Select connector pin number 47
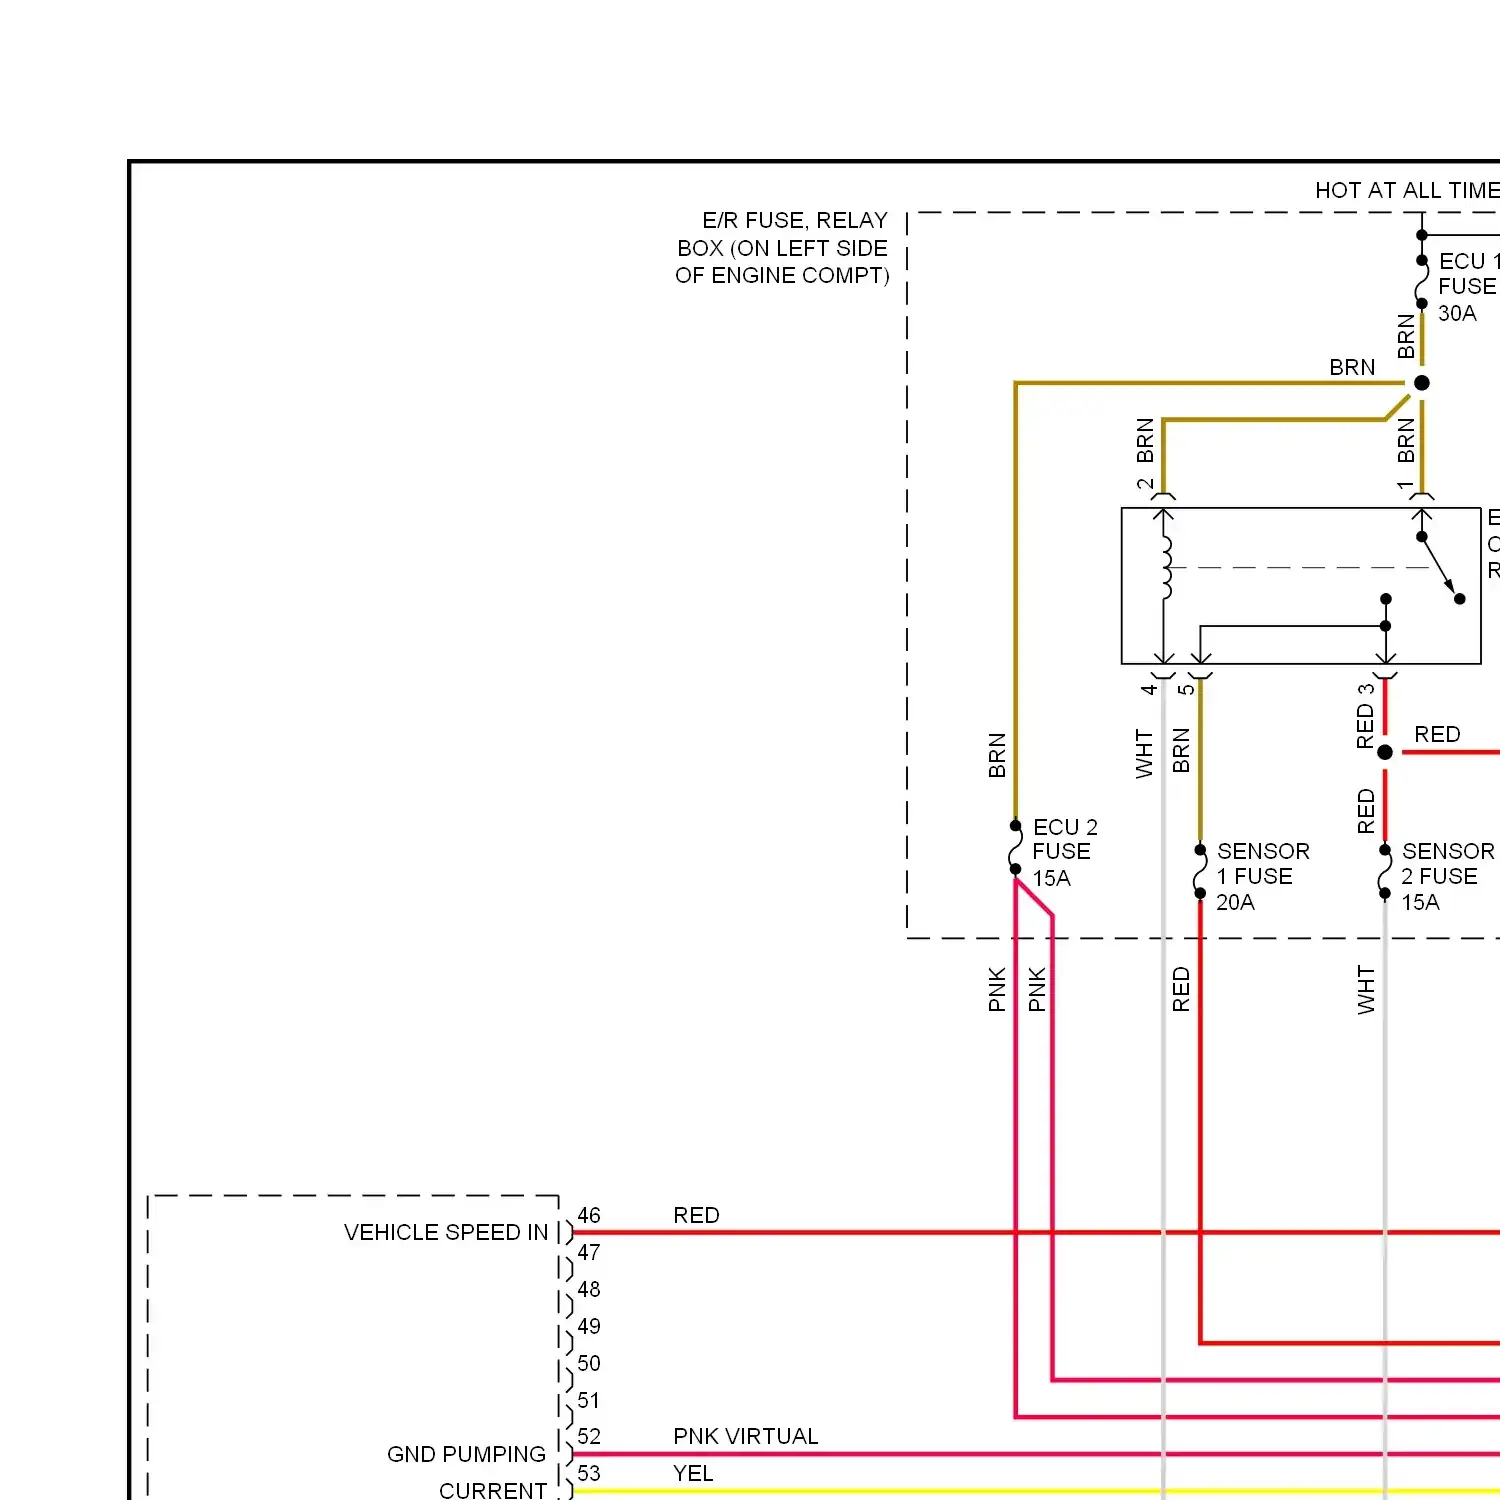 (x=589, y=1252)
